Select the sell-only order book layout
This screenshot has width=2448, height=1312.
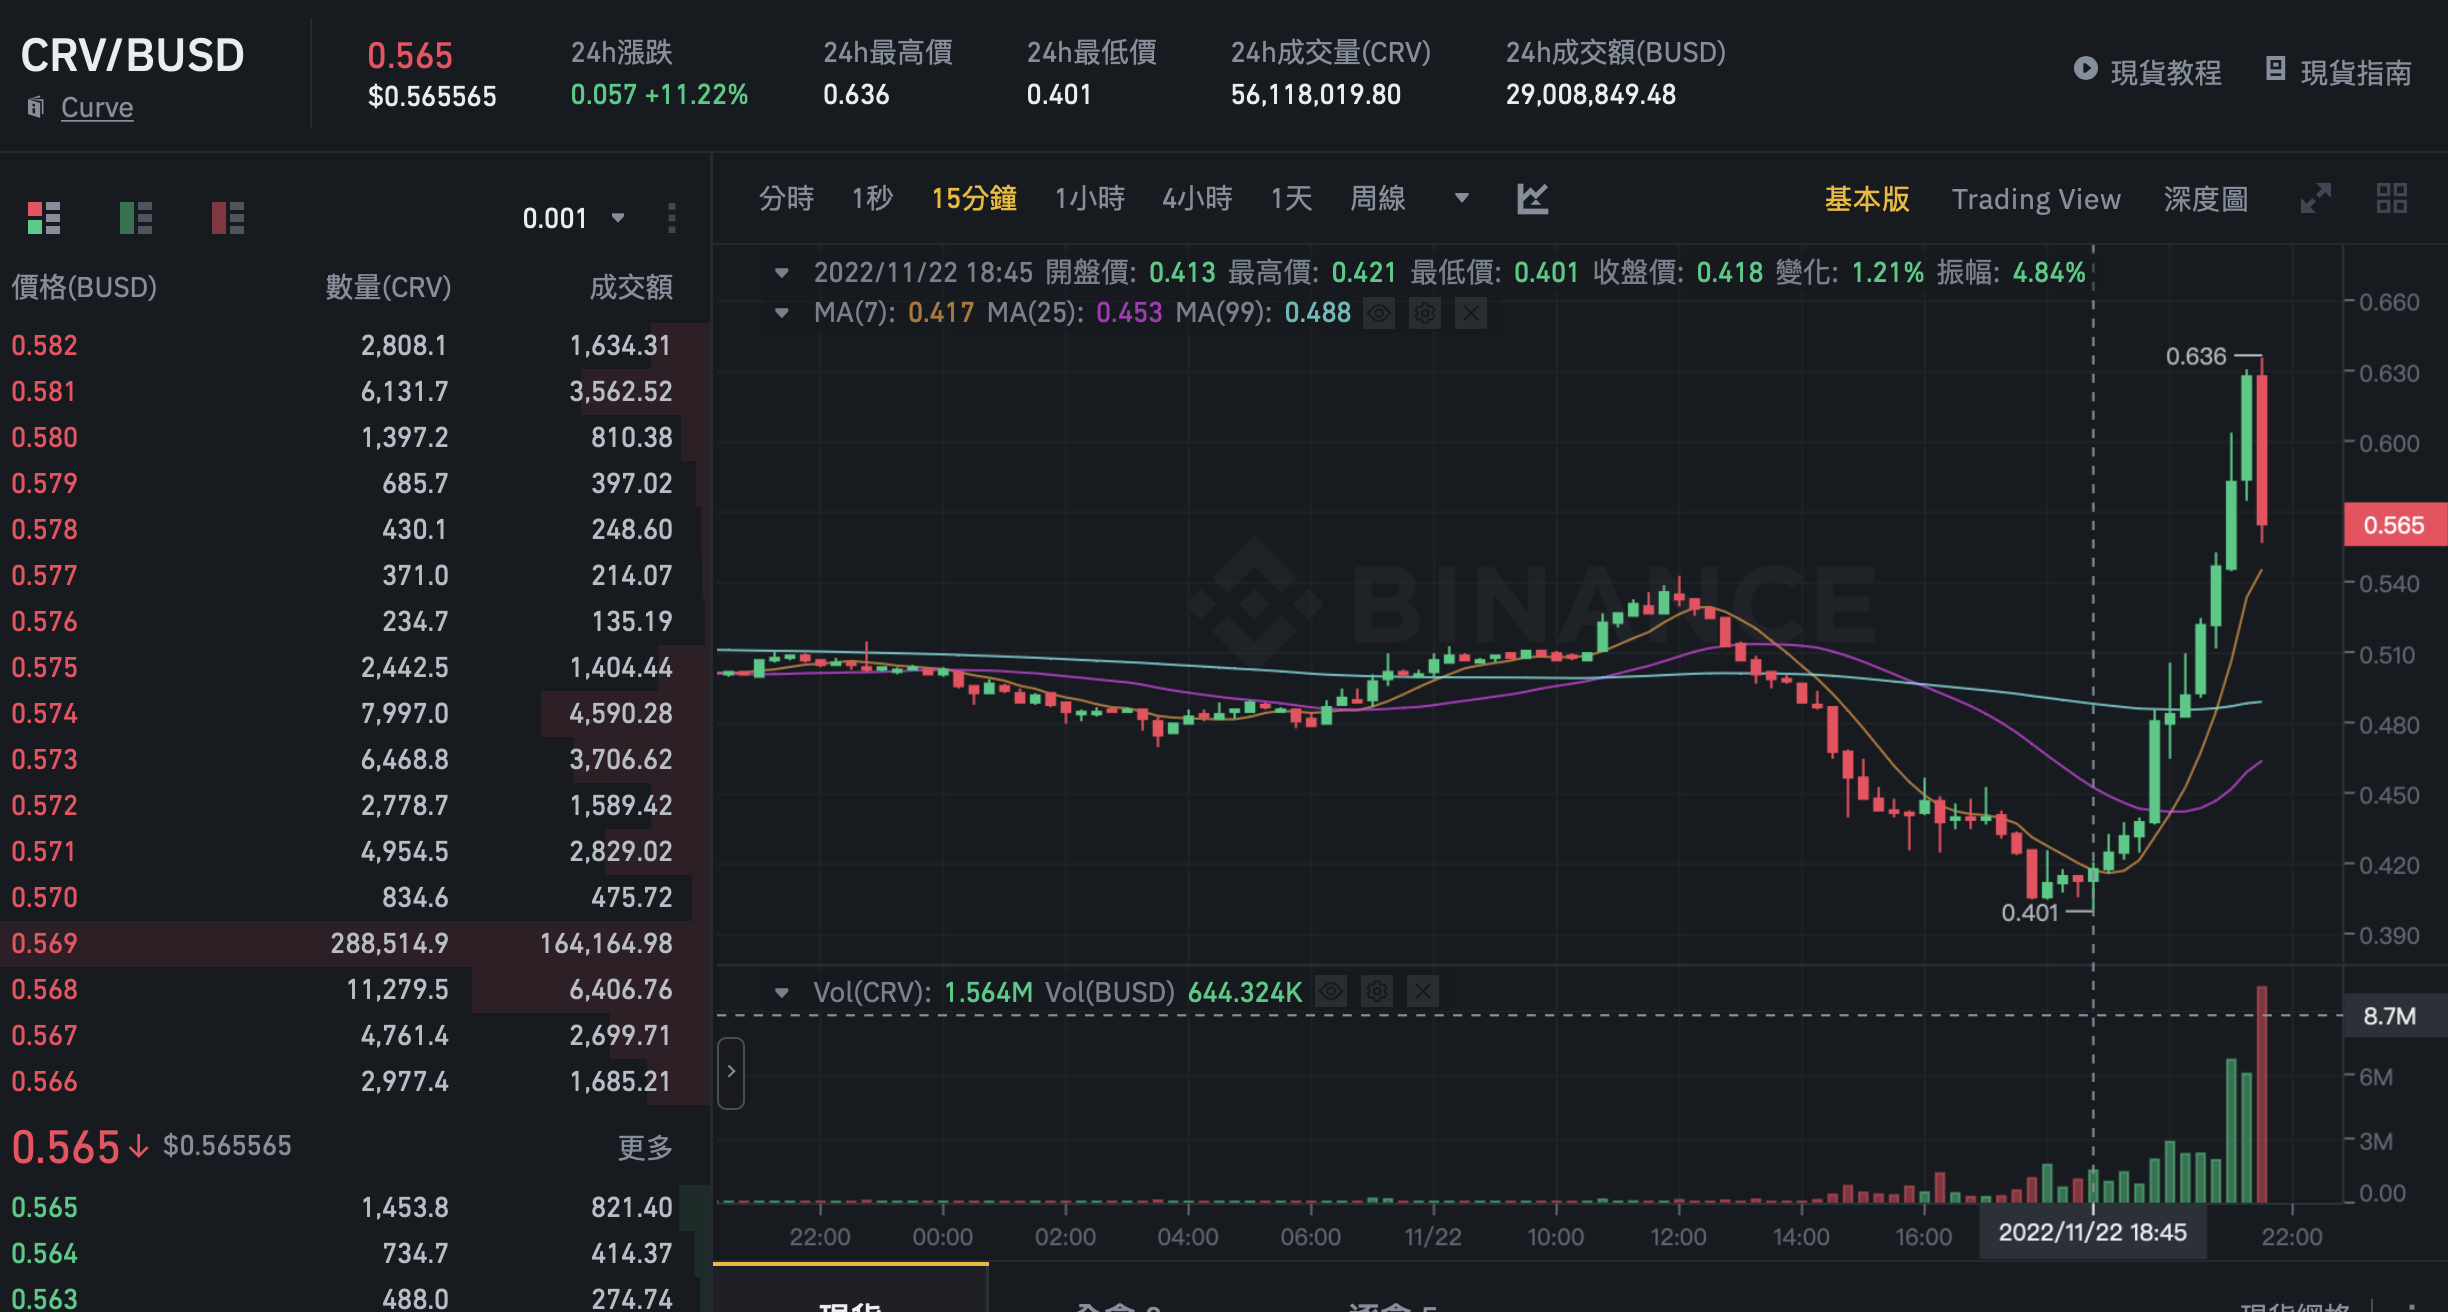click(x=228, y=217)
